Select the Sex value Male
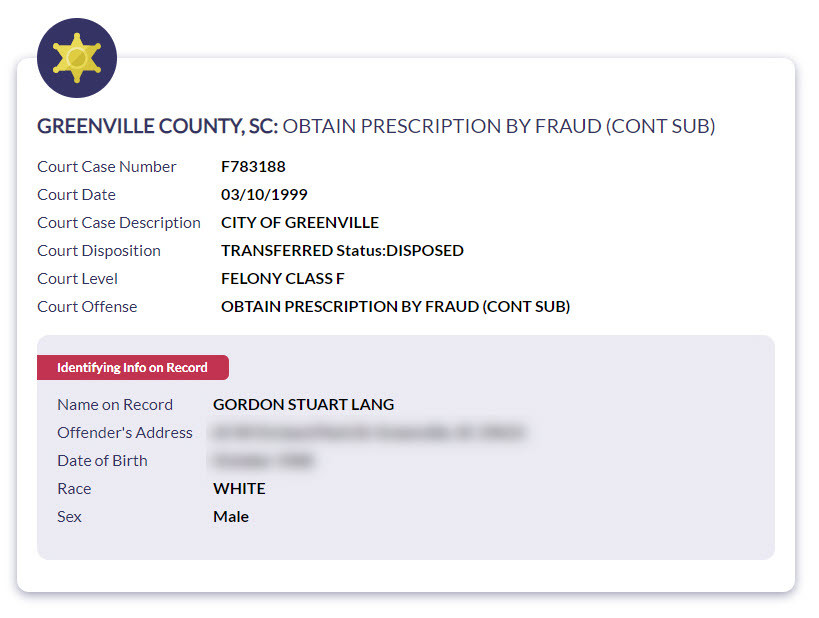The image size is (819, 618). (x=231, y=517)
